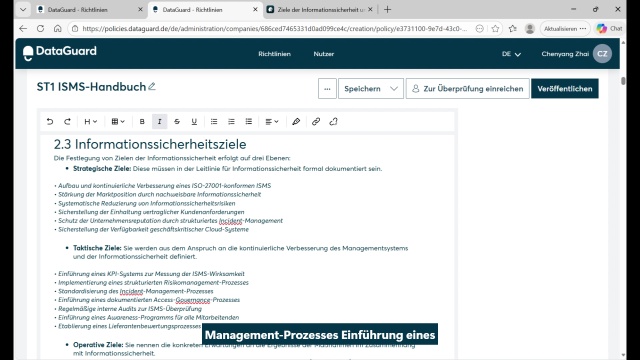
Task: Open the Nutzer navigation item
Action: click(324, 54)
